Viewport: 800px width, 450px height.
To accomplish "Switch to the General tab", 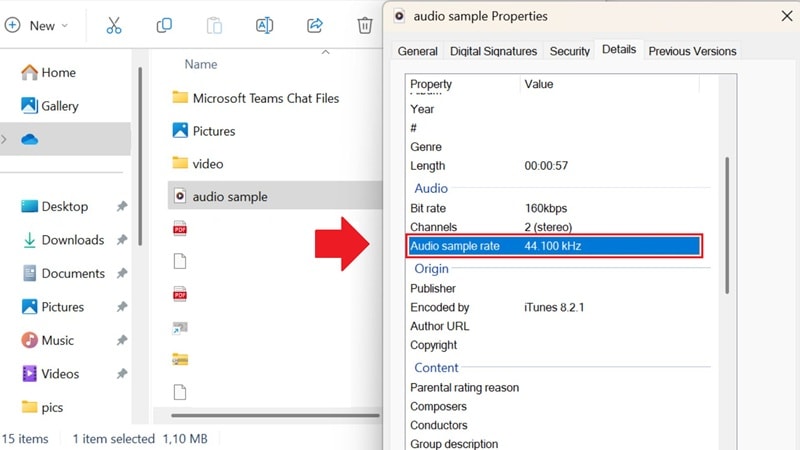I will [x=417, y=51].
